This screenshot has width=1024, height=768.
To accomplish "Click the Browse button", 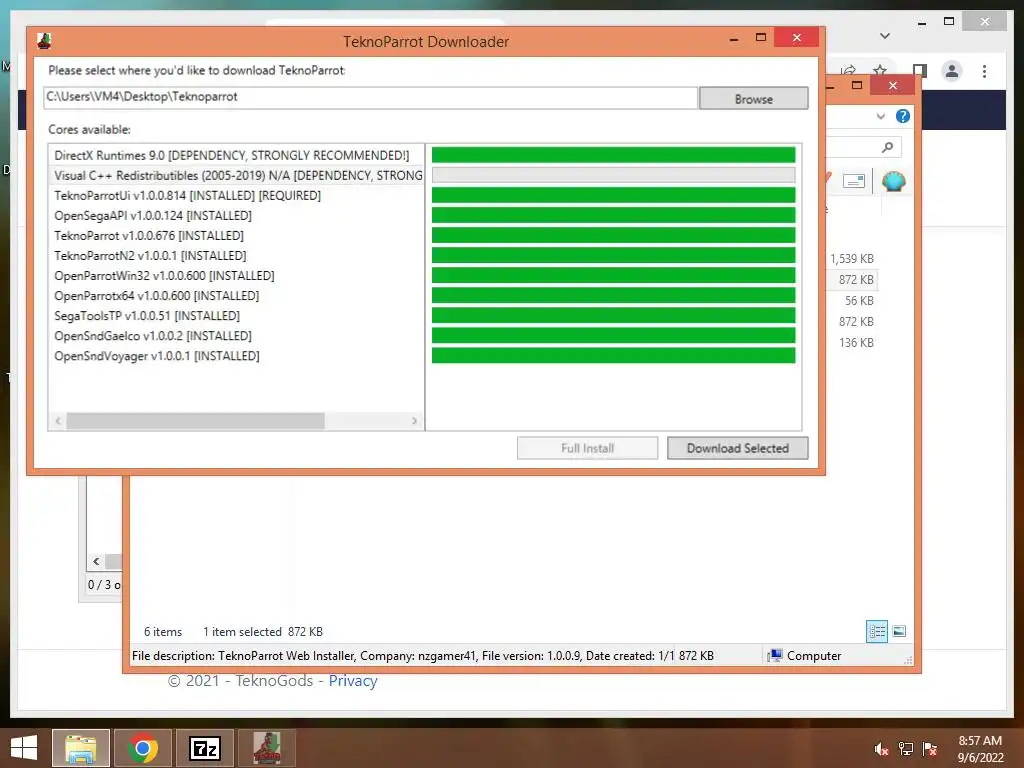I will click(x=754, y=99).
